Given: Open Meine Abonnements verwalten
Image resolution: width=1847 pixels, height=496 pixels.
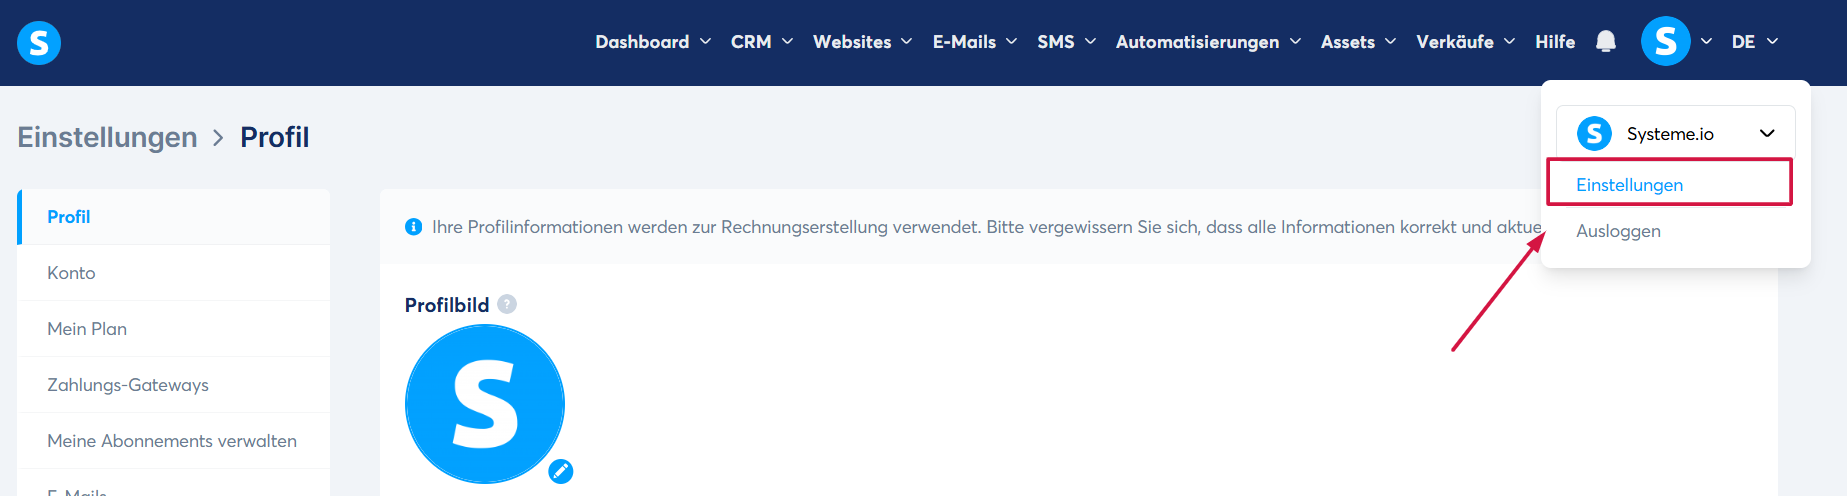Looking at the screenshot, I should pos(174,441).
